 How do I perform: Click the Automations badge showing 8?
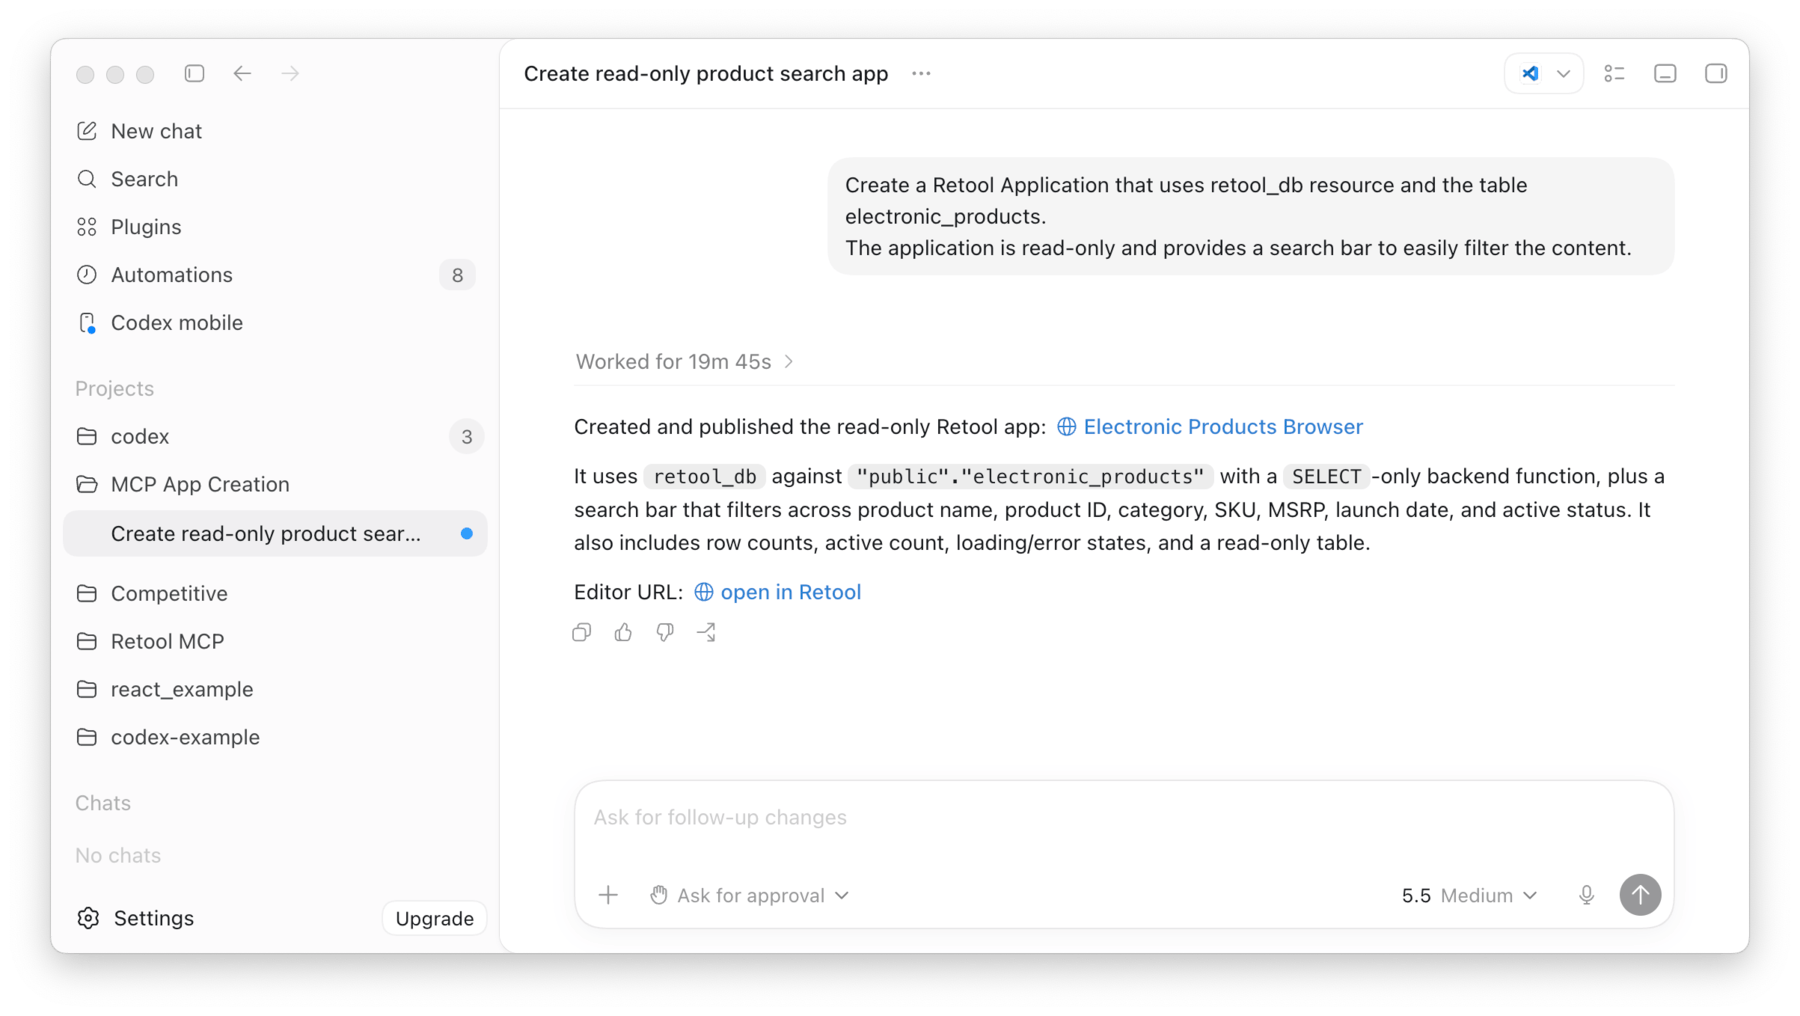coord(457,275)
